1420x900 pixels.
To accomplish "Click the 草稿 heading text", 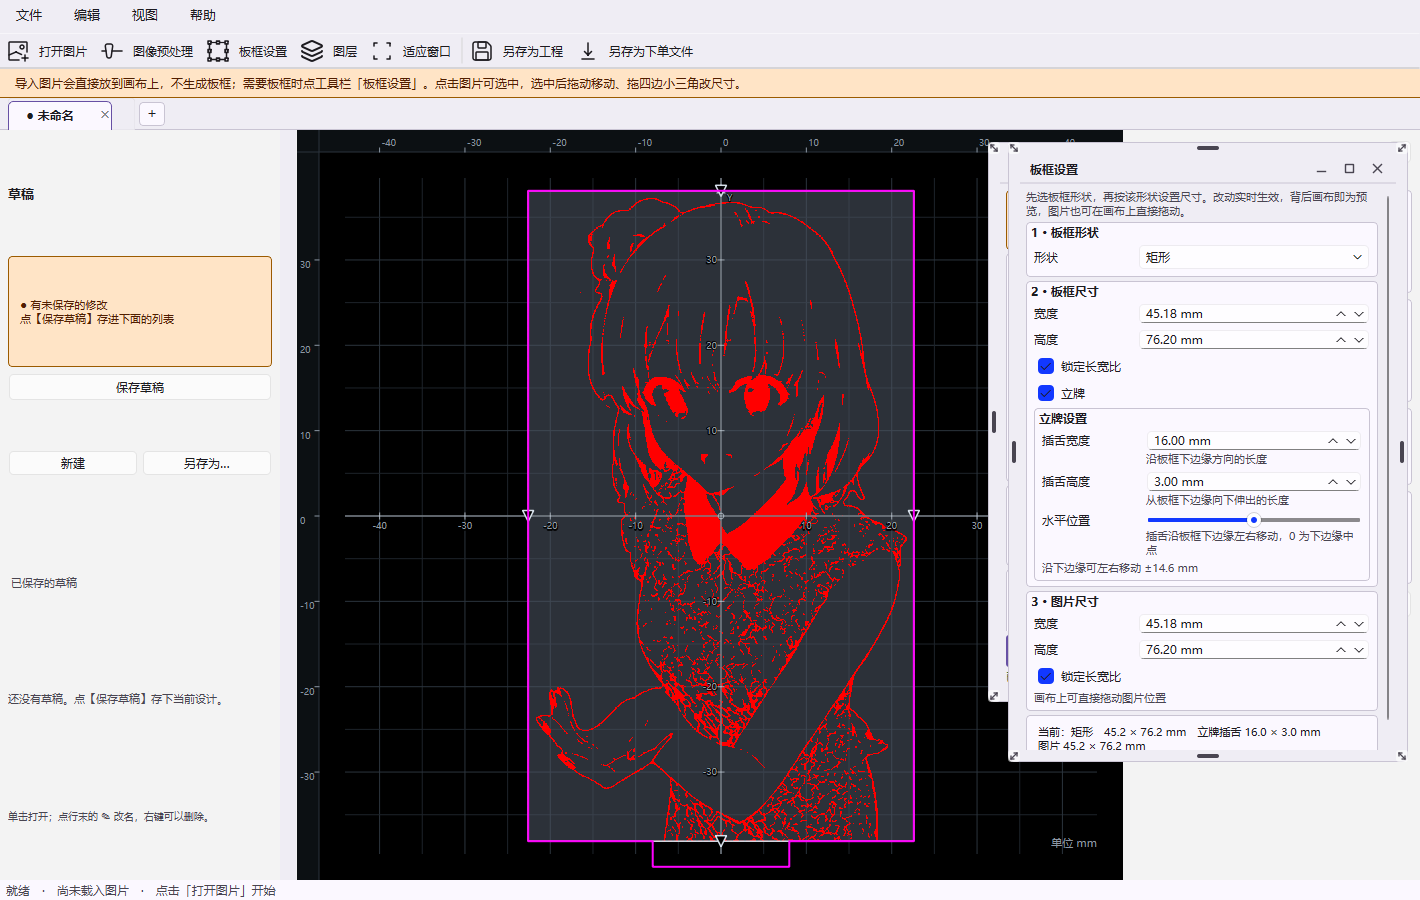I will [x=21, y=194].
